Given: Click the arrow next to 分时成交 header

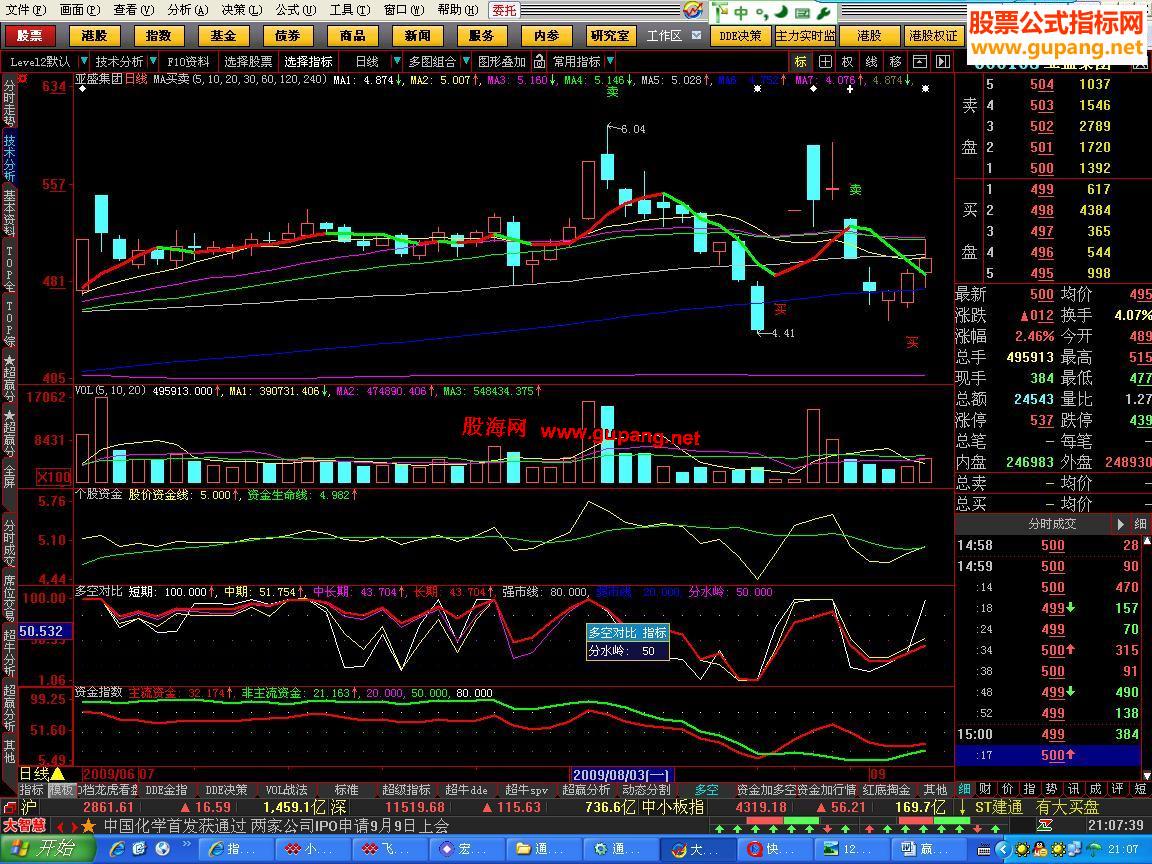Looking at the screenshot, I should pyautogui.click(x=1120, y=524).
